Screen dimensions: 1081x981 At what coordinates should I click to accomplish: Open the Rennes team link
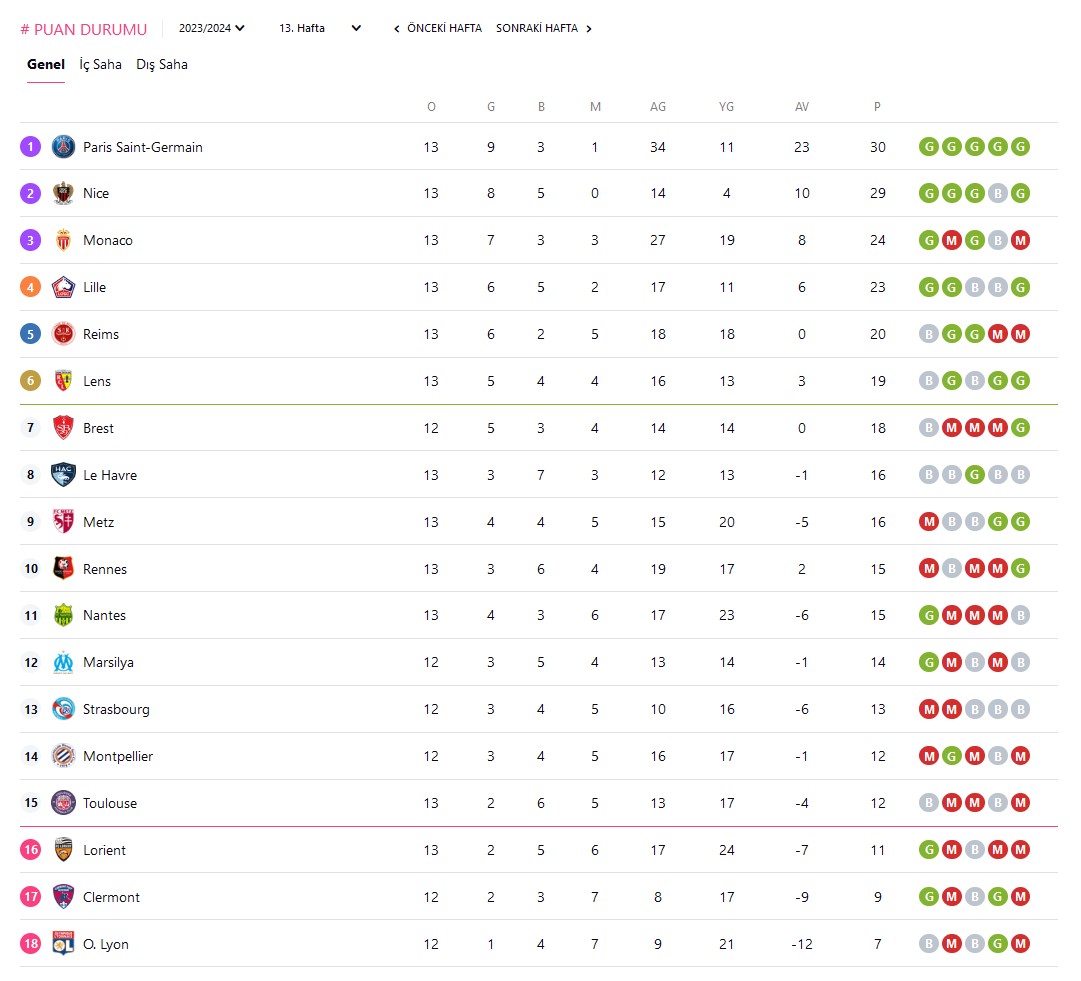pyautogui.click(x=105, y=569)
